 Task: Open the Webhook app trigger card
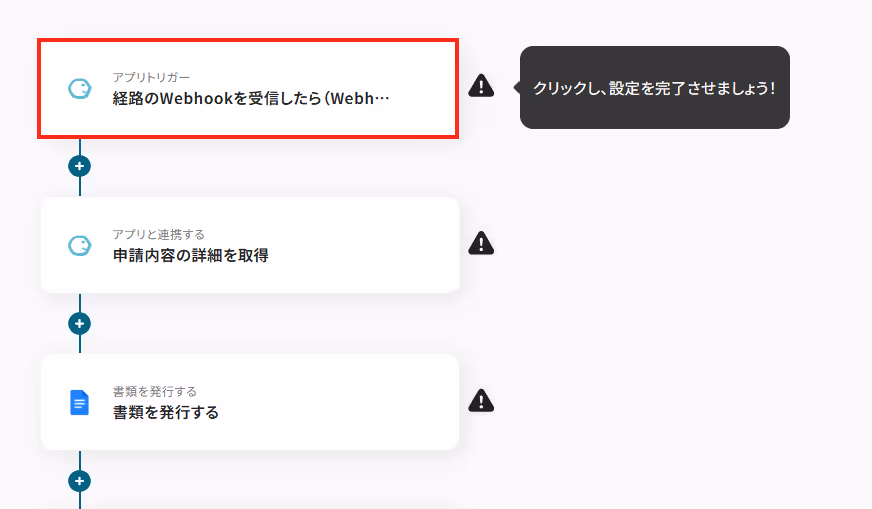pos(248,88)
